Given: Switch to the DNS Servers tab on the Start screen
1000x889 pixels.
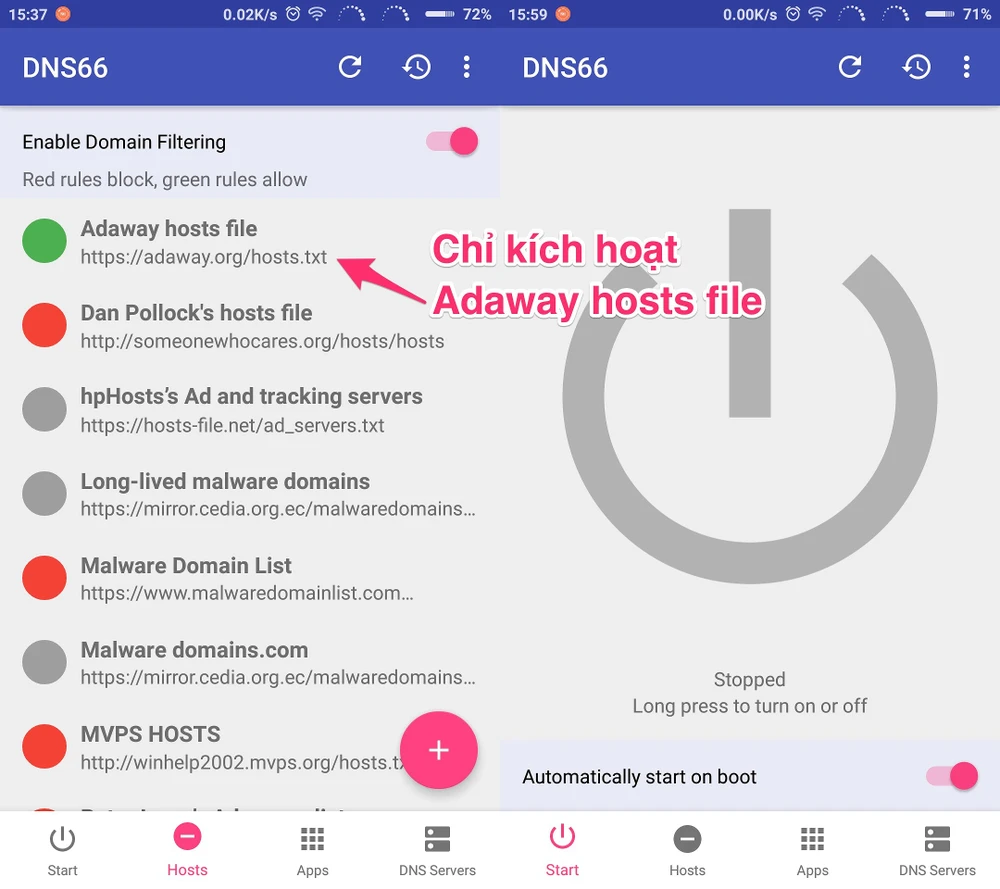Looking at the screenshot, I should [x=937, y=851].
